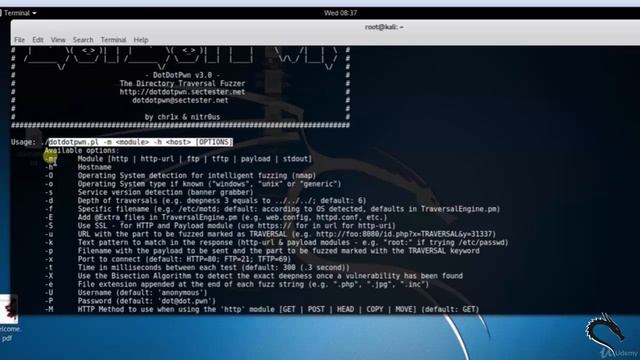Click the root@kali window title

click(x=384, y=27)
